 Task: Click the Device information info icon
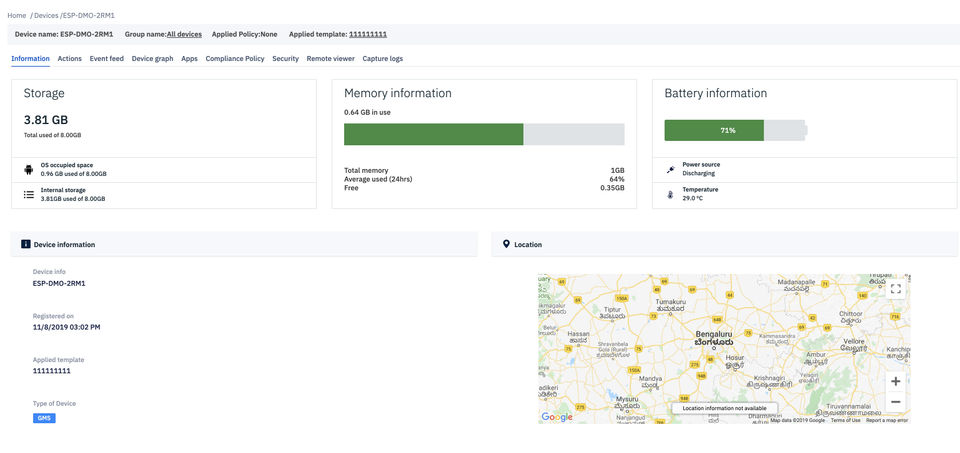[26, 244]
